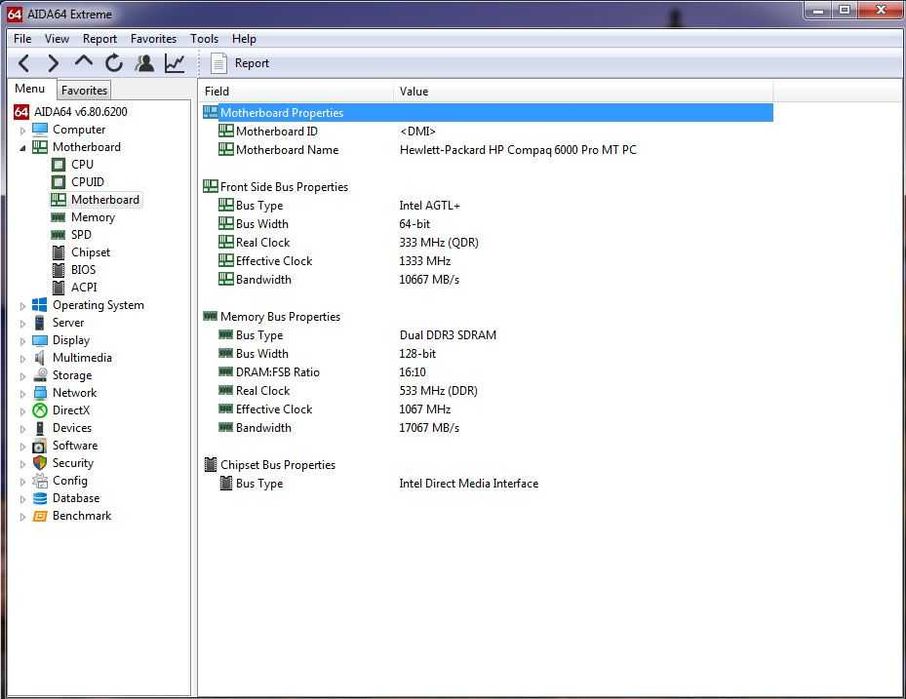906x699 pixels.
Task: Select the Devices tree item
Action: pyautogui.click(x=72, y=428)
